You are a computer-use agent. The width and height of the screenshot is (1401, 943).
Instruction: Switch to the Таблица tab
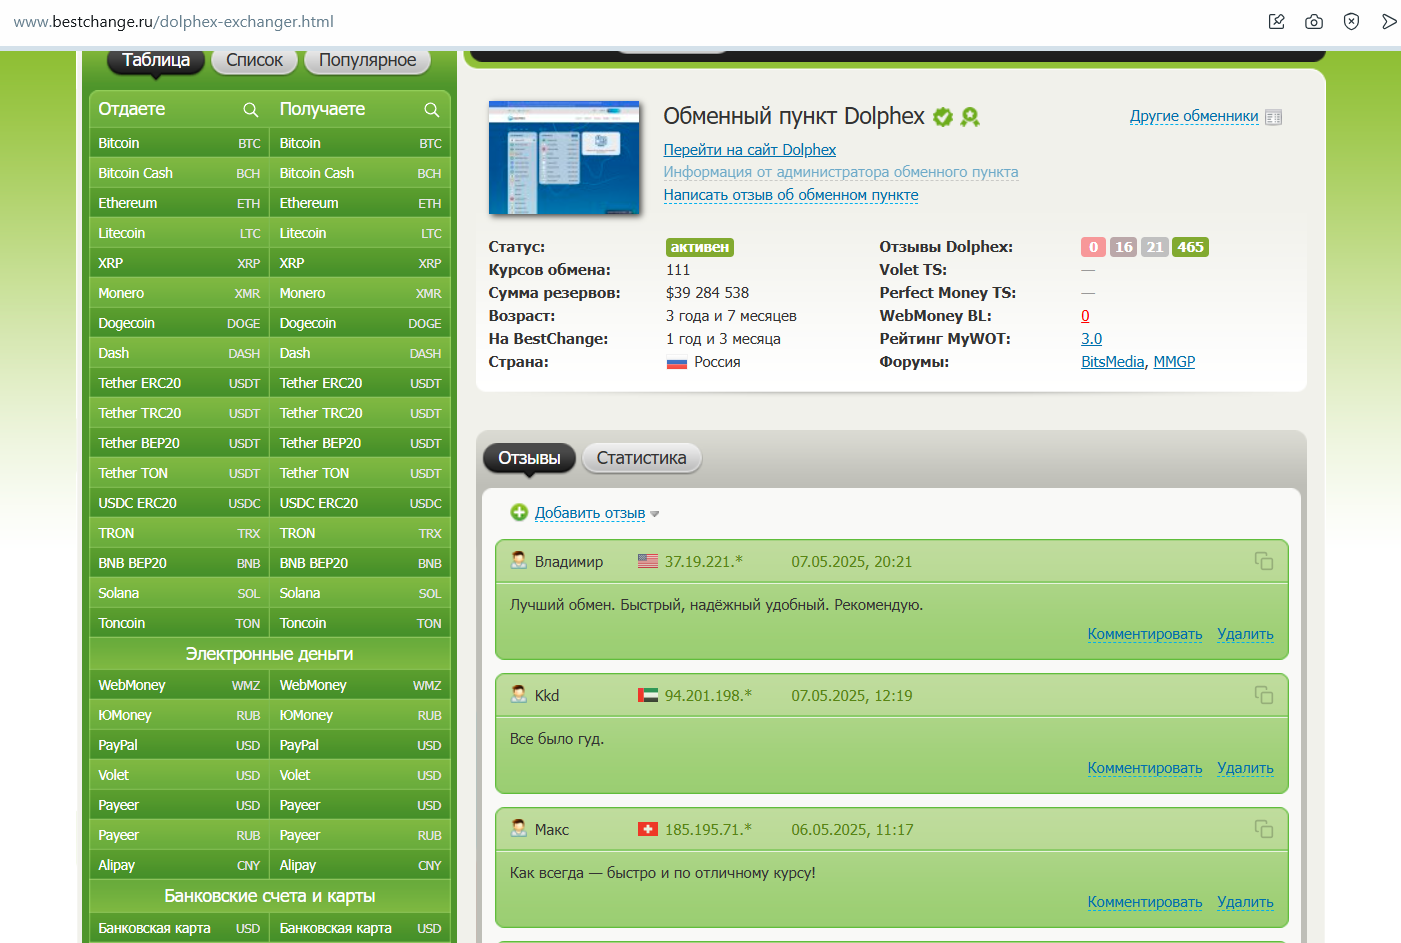(156, 60)
